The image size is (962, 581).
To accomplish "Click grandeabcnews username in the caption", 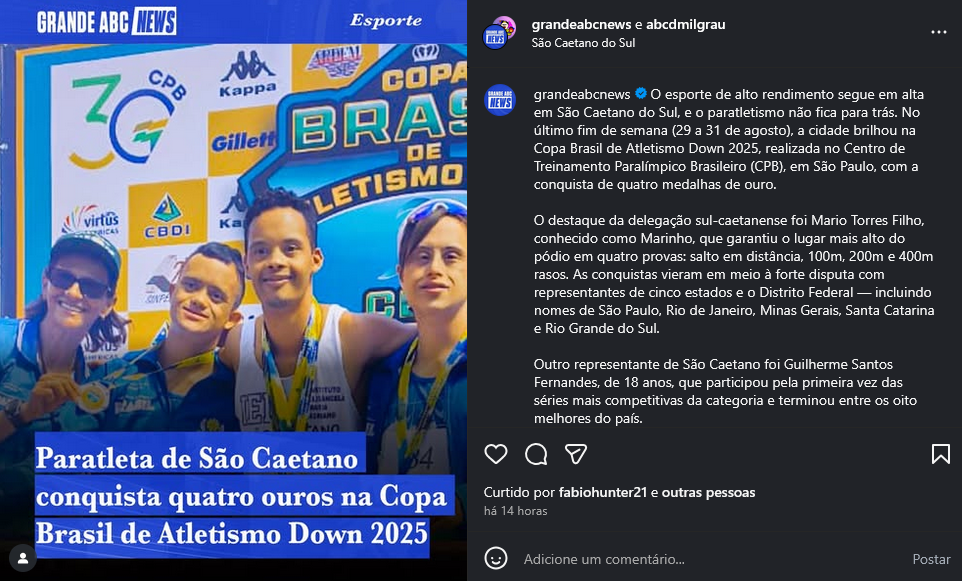I will [x=582, y=94].
